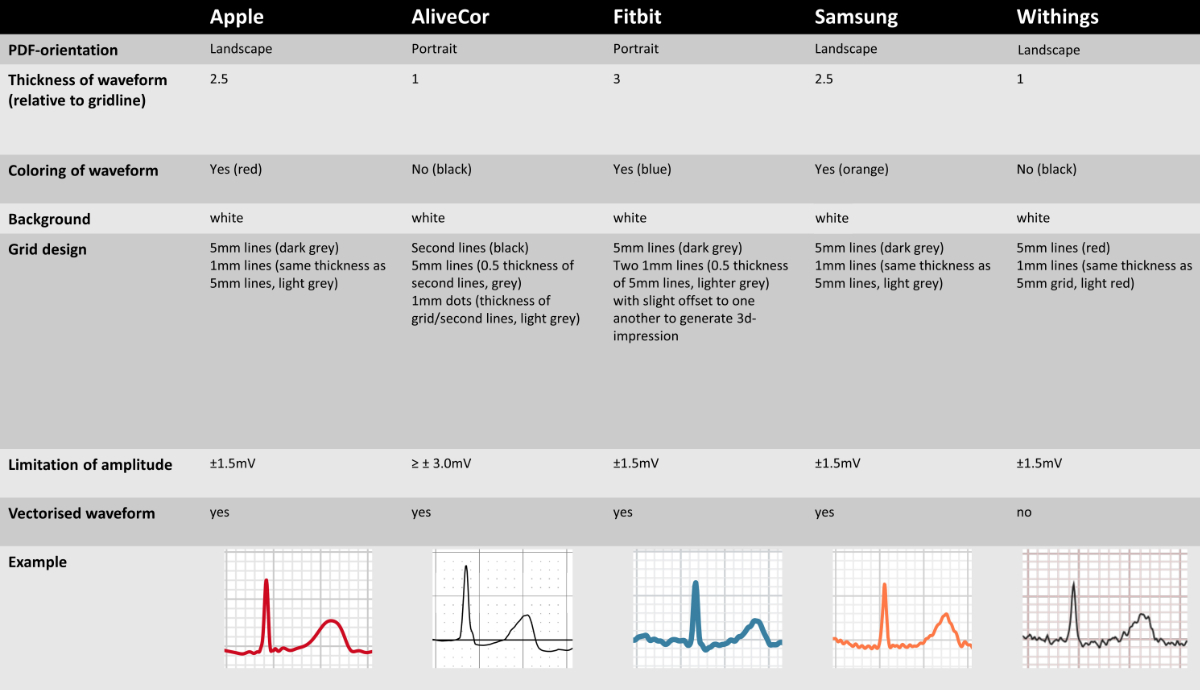Click the Withings 'no' vectorised waveform cell

1024,512
